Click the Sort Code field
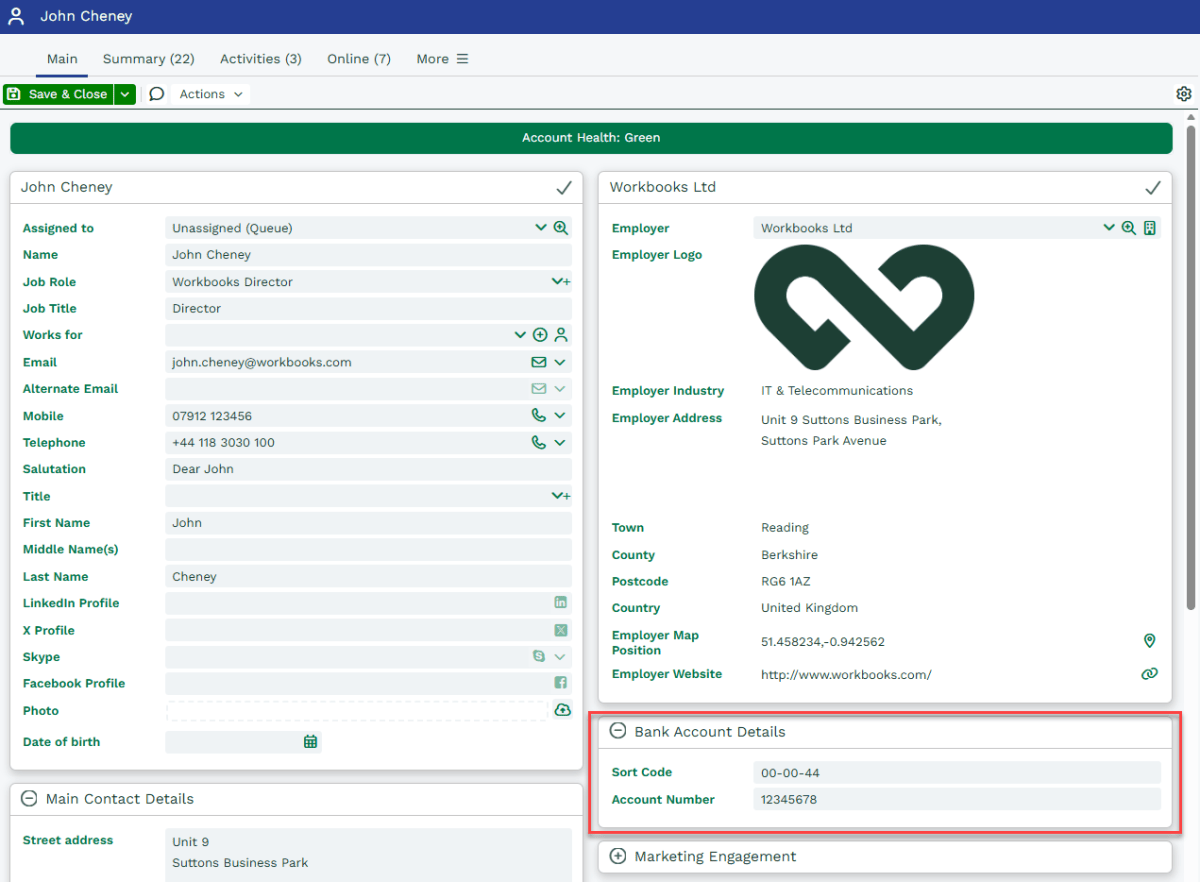 [957, 772]
